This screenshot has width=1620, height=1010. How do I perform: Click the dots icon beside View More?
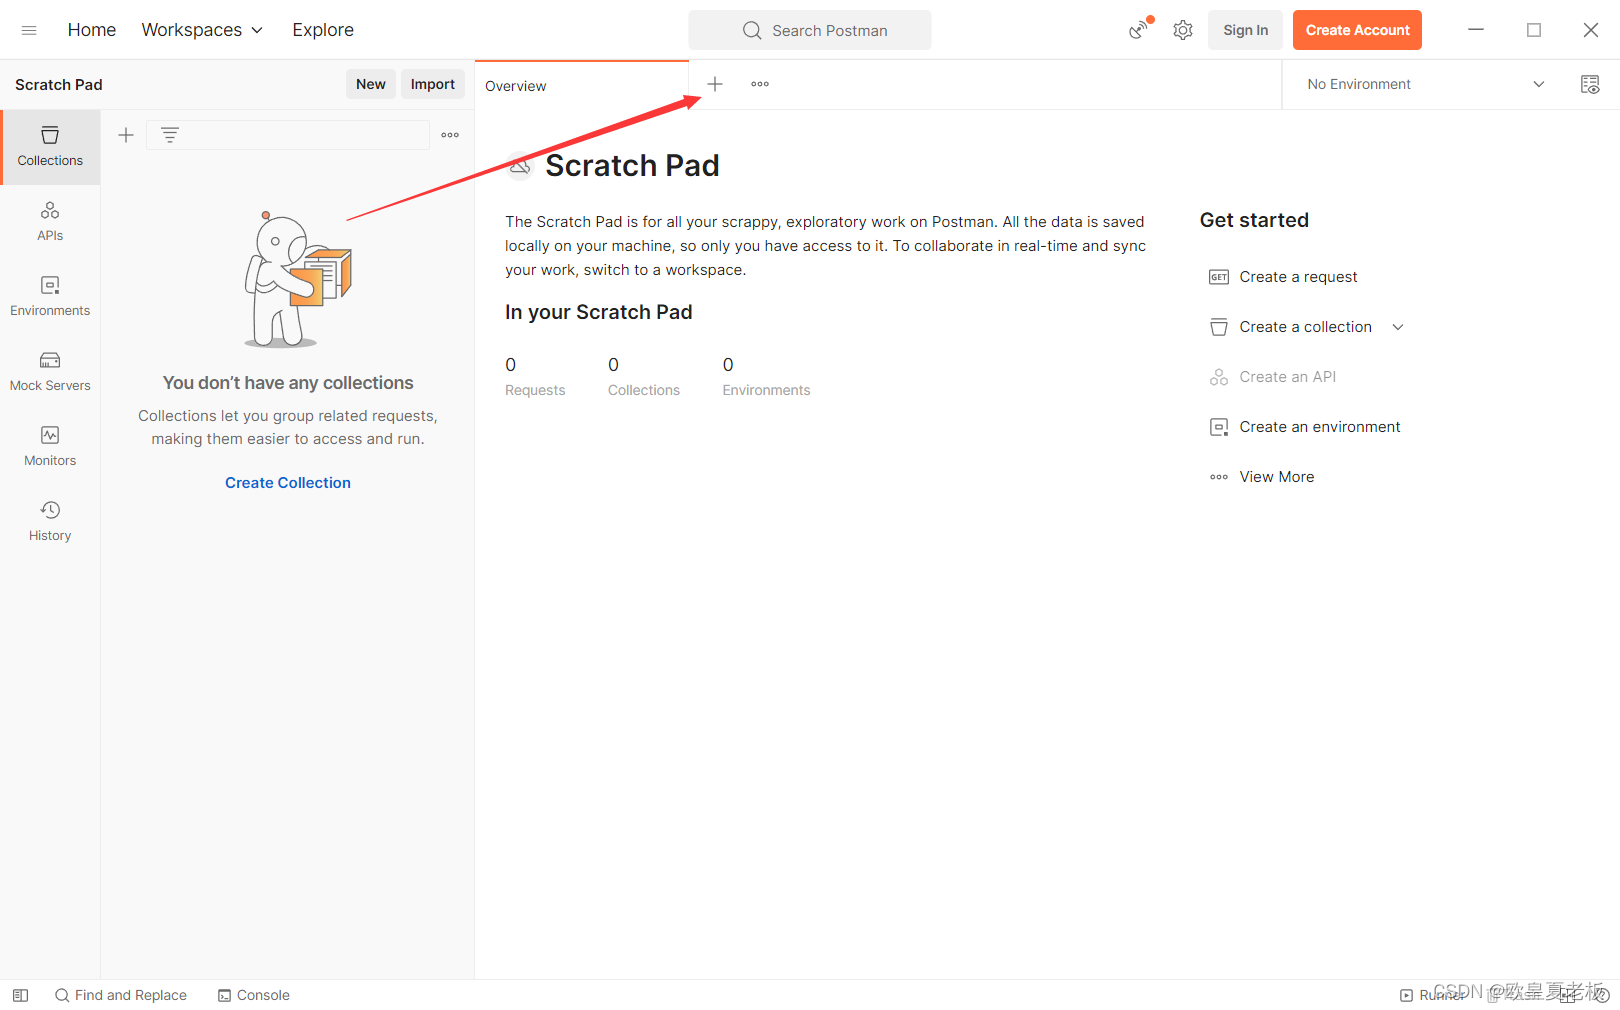(1219, 477)
